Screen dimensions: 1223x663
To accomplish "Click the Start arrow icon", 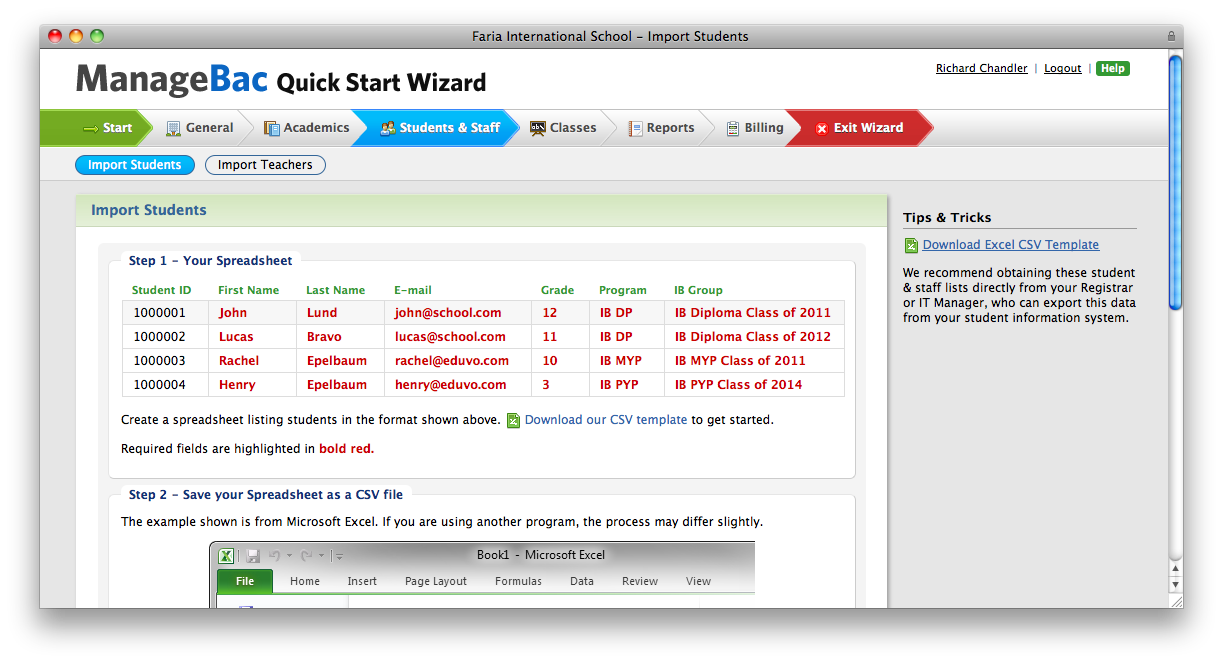I will pos(90,128).
